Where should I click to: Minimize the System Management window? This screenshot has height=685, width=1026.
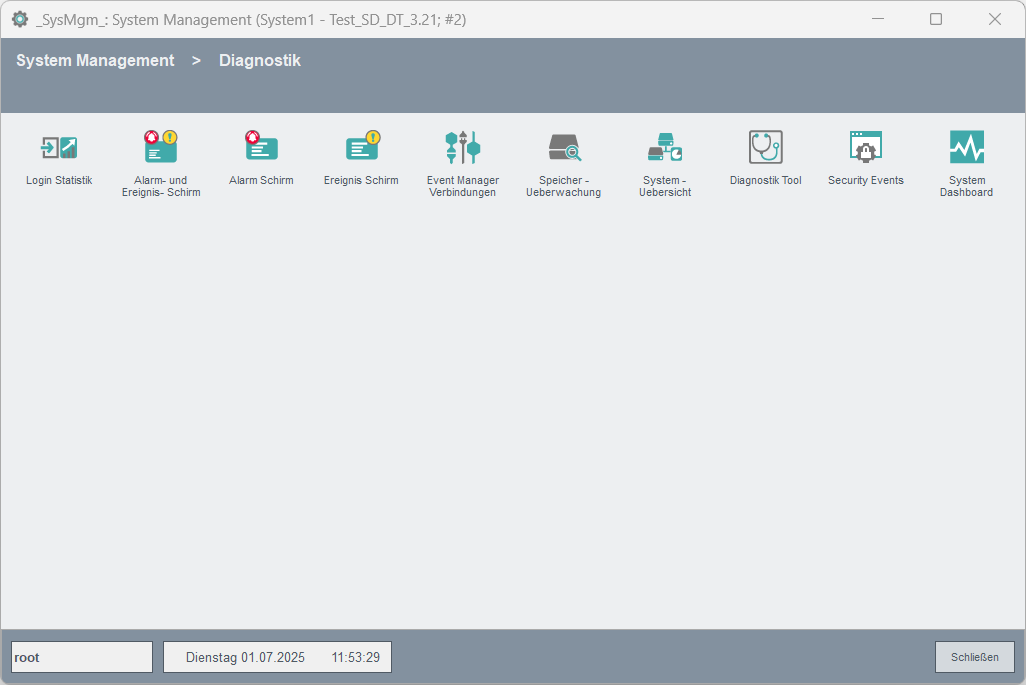tap(877, 19)
